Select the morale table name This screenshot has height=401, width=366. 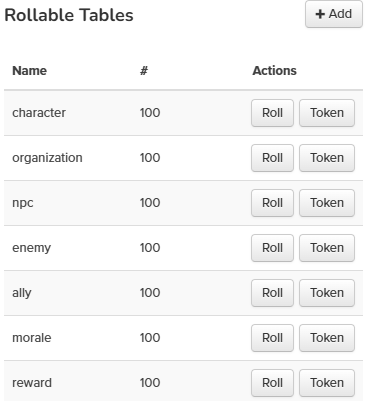click(32, 338)
